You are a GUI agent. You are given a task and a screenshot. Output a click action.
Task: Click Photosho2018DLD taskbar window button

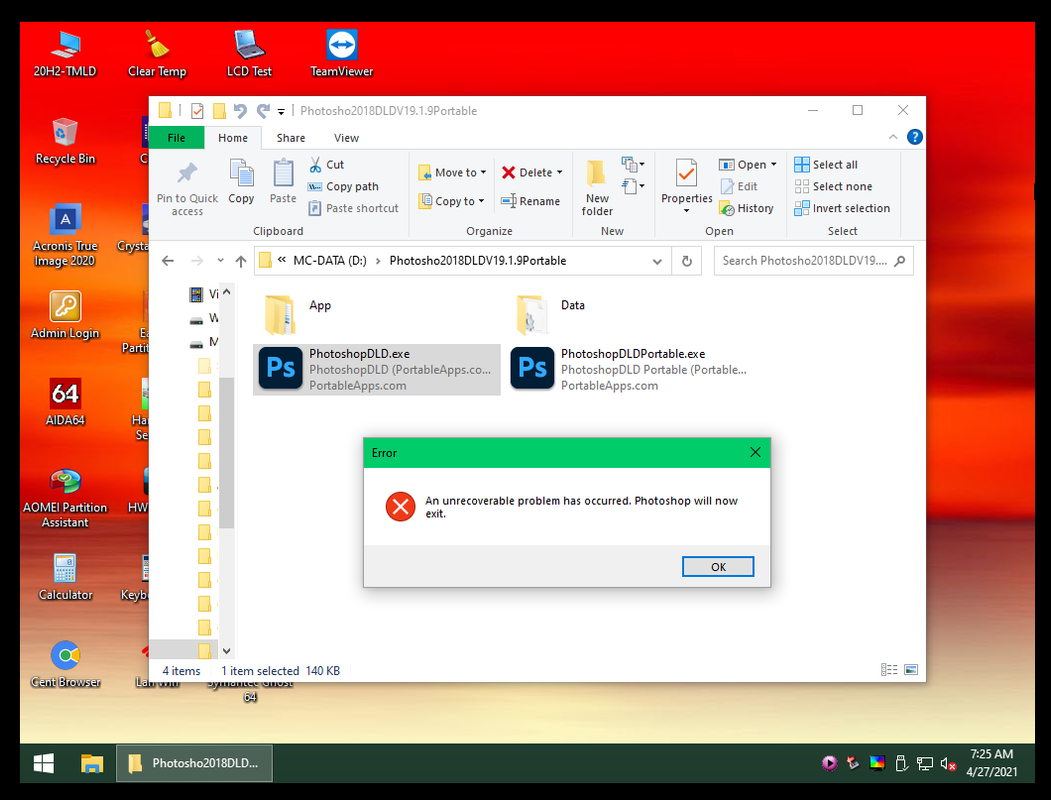pos(194,763)
